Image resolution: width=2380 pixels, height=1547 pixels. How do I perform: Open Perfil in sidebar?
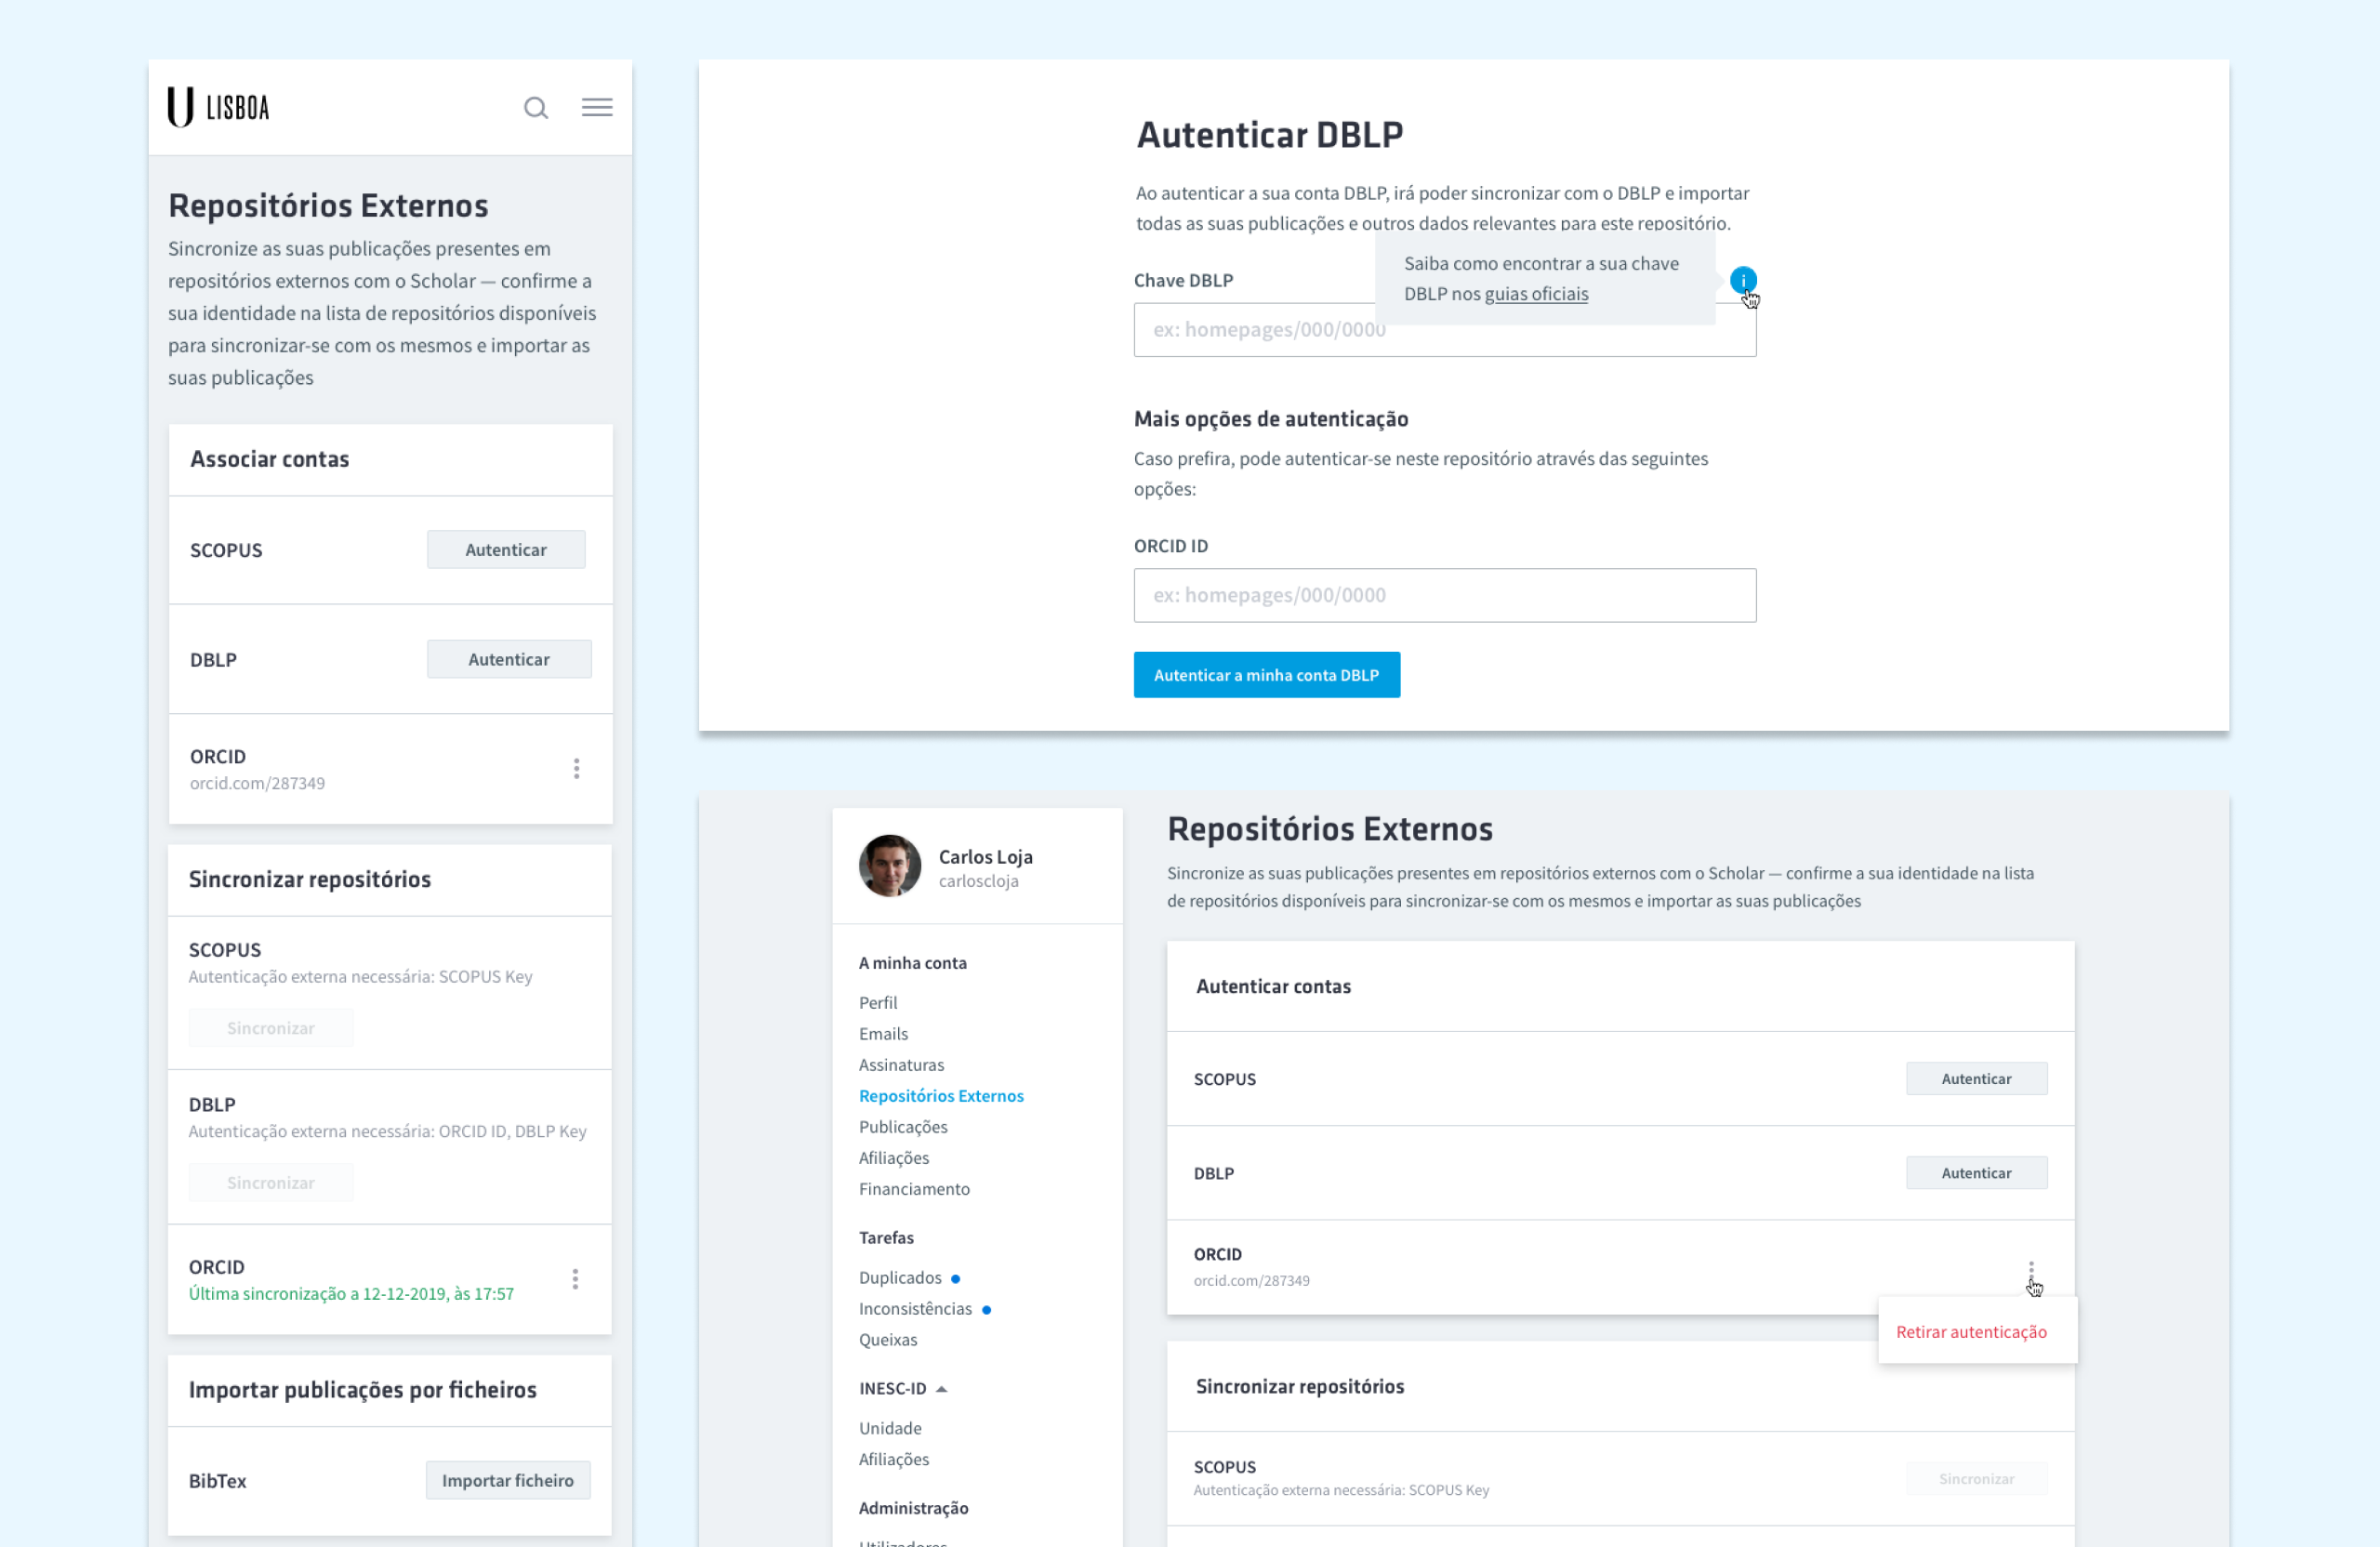pos(878,1003)
